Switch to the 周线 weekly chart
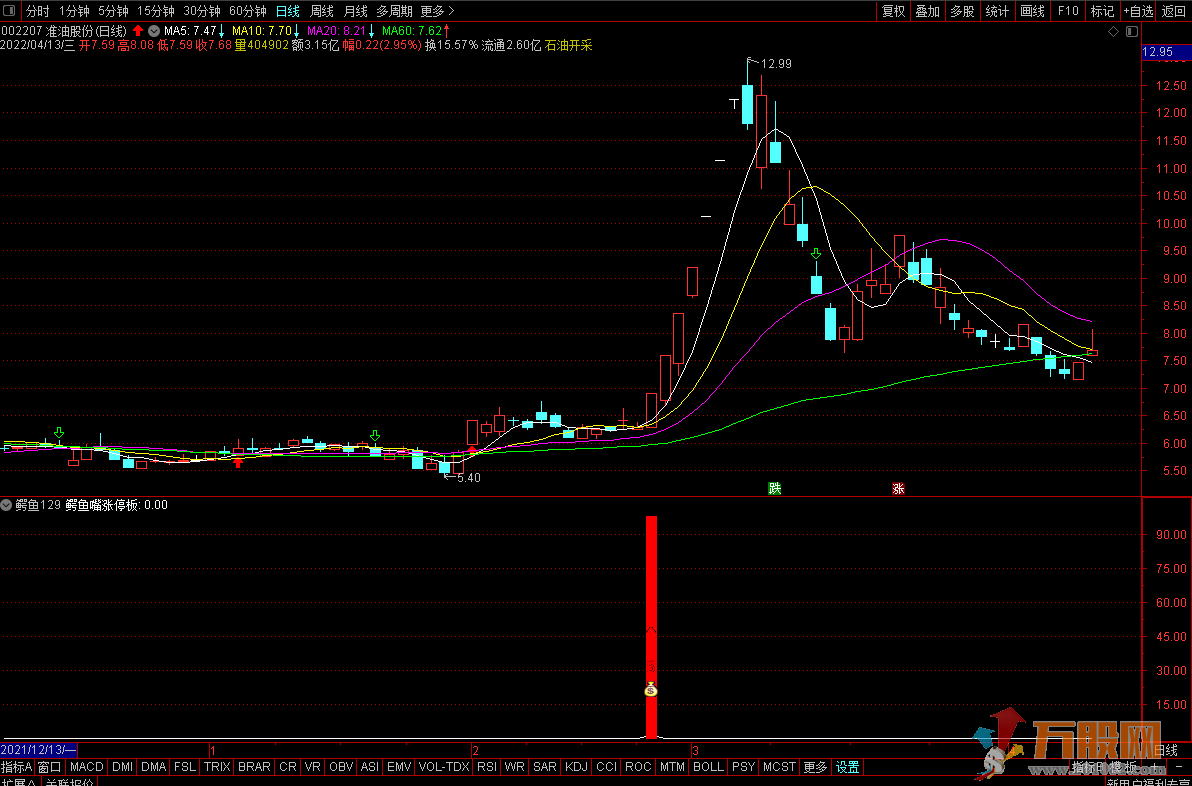Image resolution: width=1192 pixels, height=786 pixels. tap(322, 11)
